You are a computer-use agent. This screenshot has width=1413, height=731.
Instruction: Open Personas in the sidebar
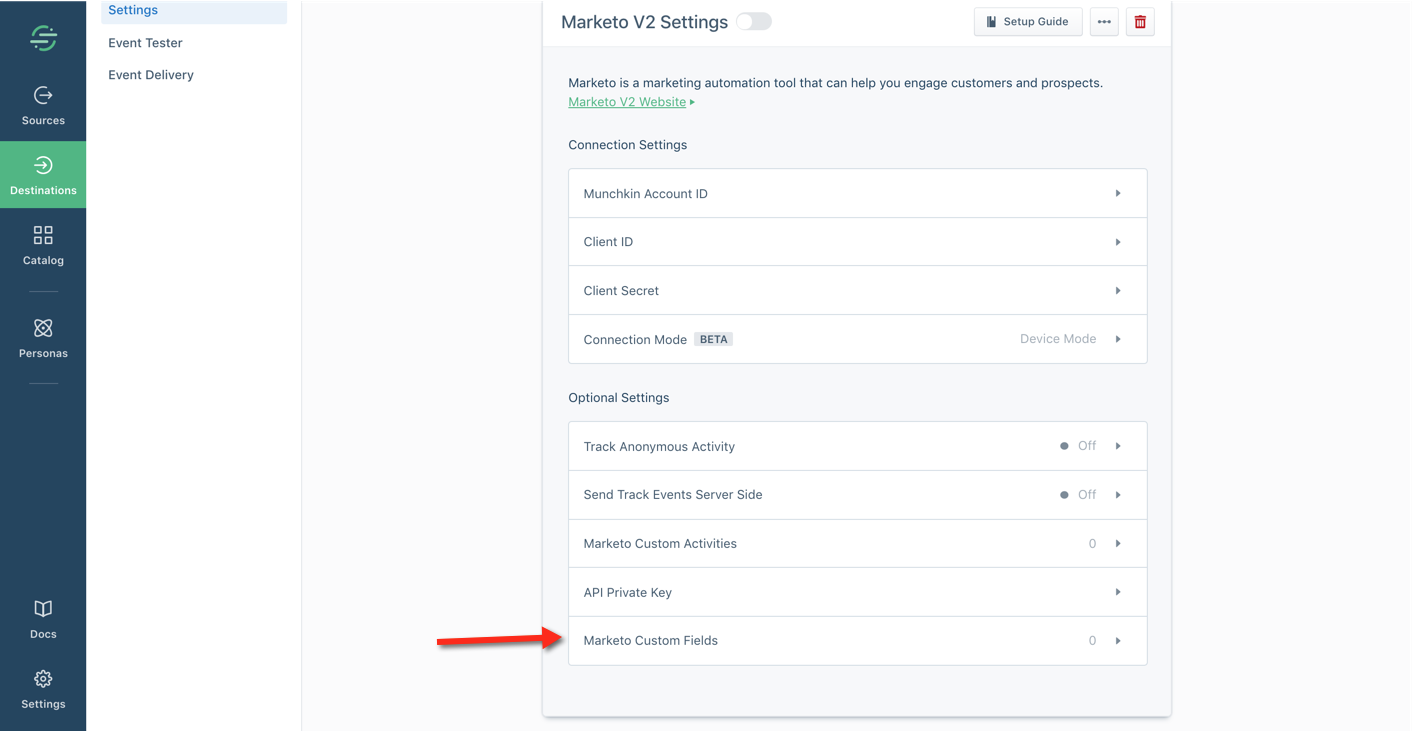pos(43,338)
